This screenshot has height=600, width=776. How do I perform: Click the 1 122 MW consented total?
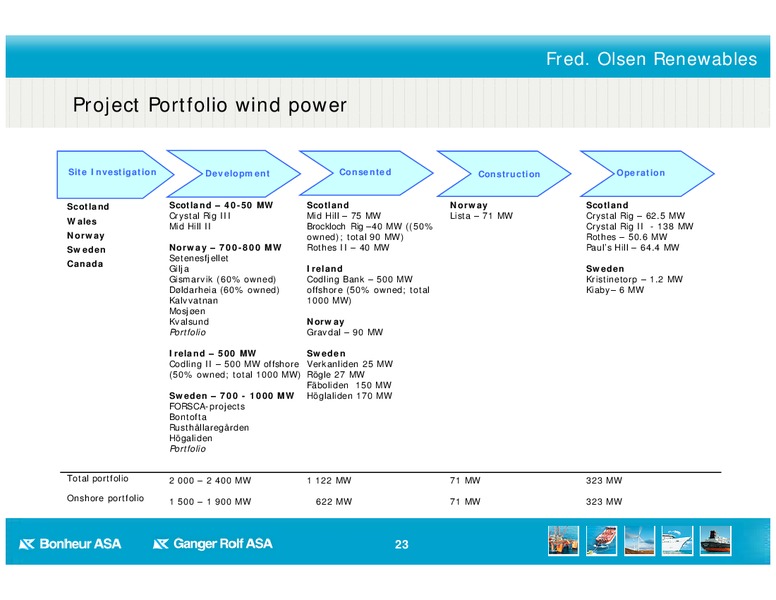click(x=329, y=481)
